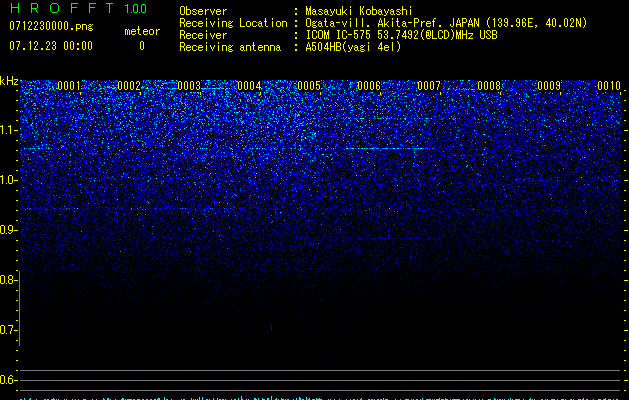Click time marker 0009 on spectrogram
The width and height of the screenshot is (629, 400).
coord(549,86)
